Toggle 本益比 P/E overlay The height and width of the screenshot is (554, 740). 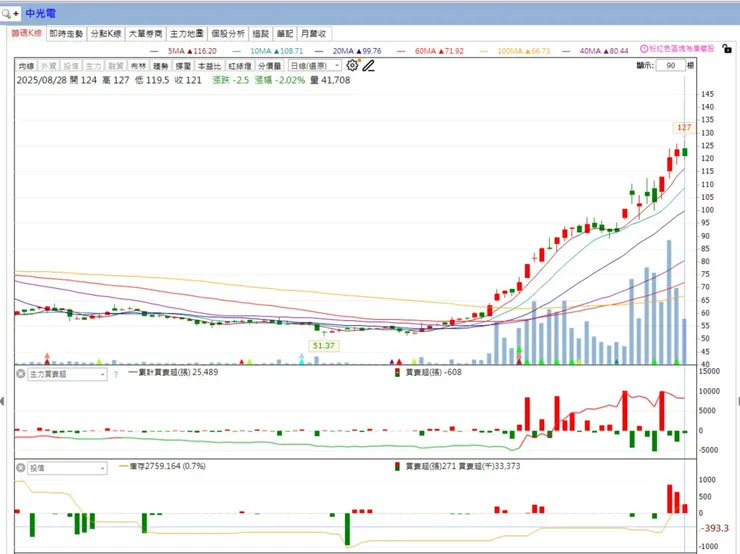[x=209, y=66]
